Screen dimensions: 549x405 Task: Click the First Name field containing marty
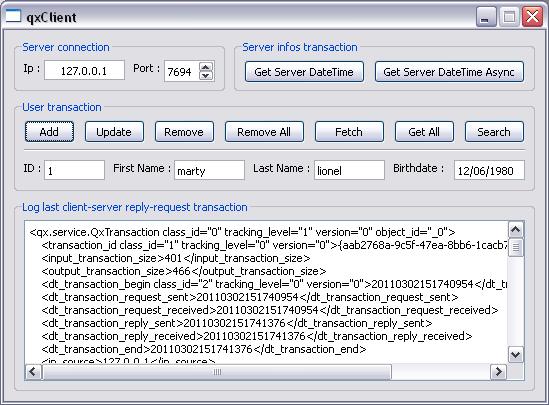click(x=209, y=170)
